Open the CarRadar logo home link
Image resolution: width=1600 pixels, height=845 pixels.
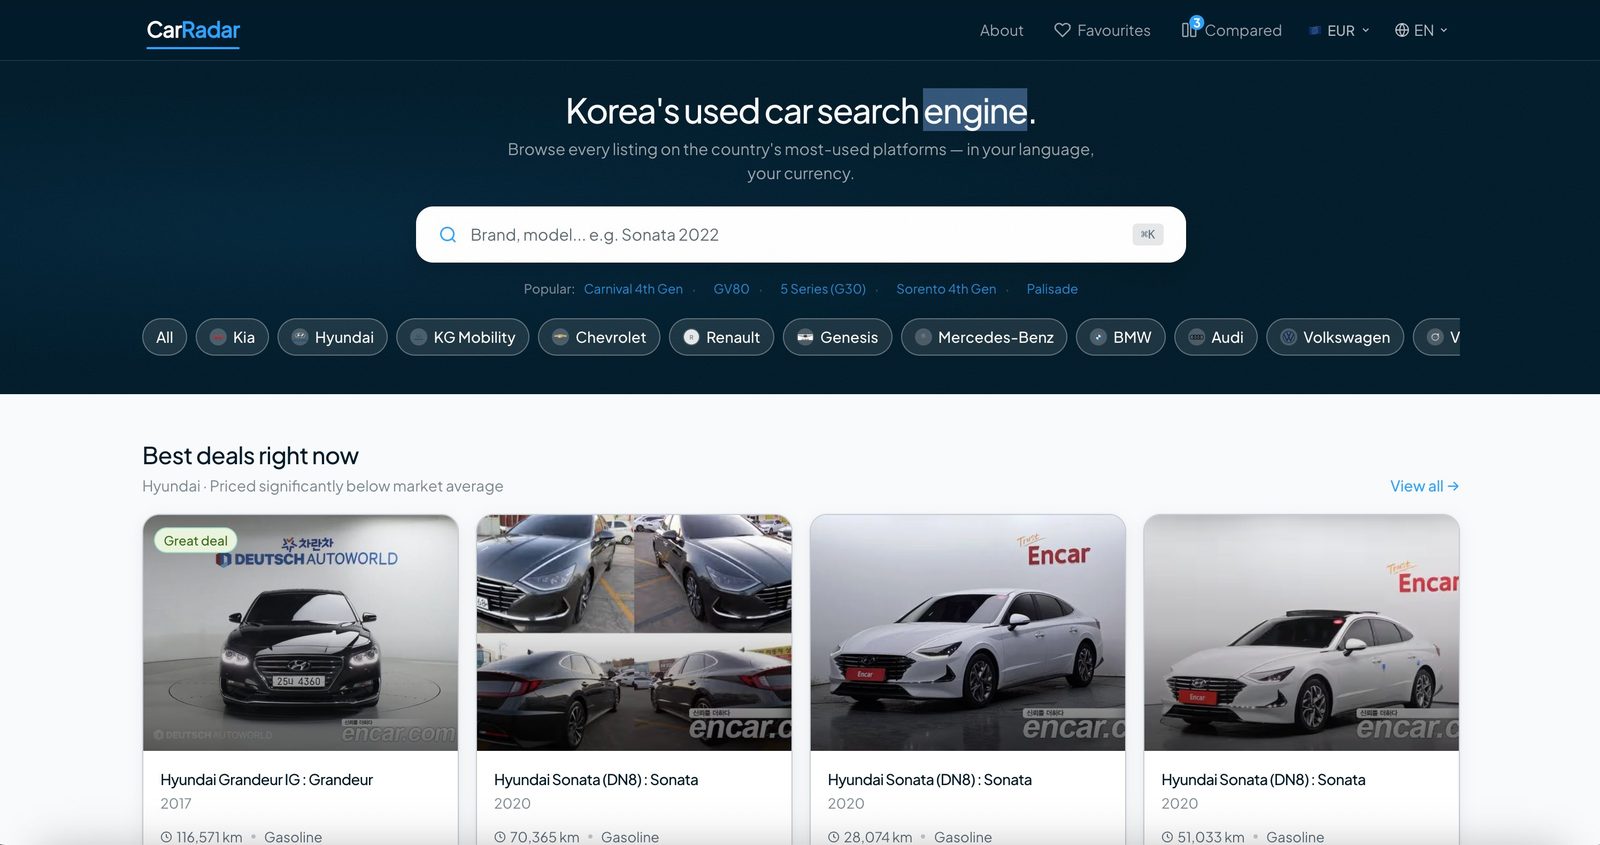click(193, 30)
